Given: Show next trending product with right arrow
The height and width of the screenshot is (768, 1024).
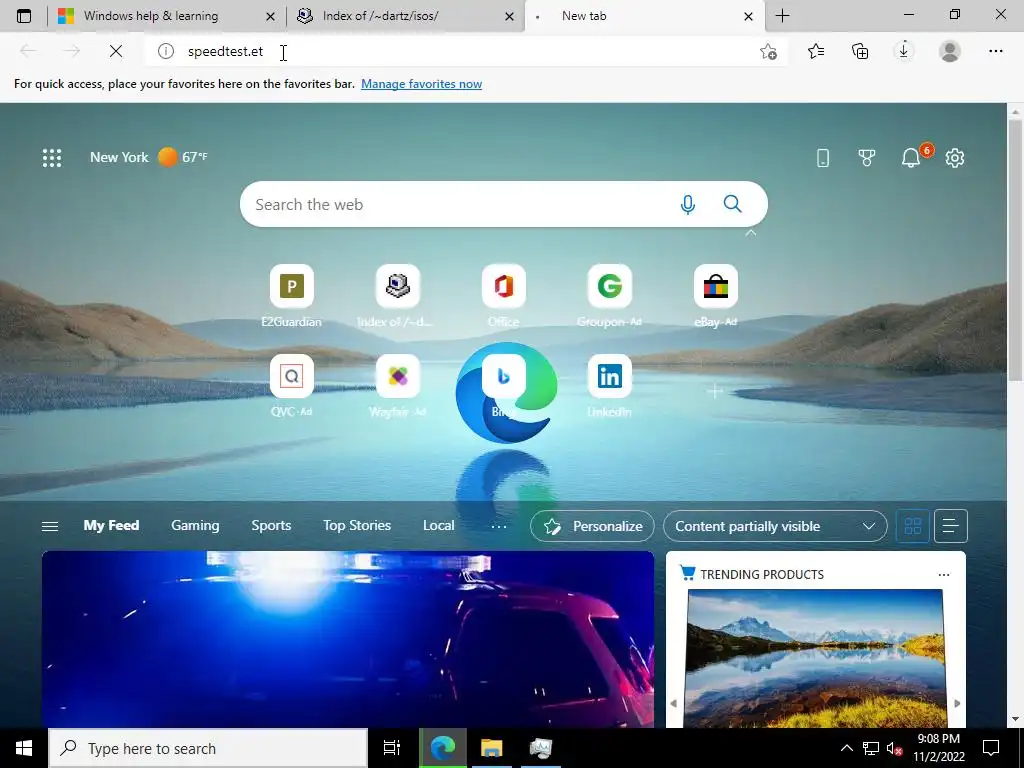Looking at the screenshot, I should [957, 703].
